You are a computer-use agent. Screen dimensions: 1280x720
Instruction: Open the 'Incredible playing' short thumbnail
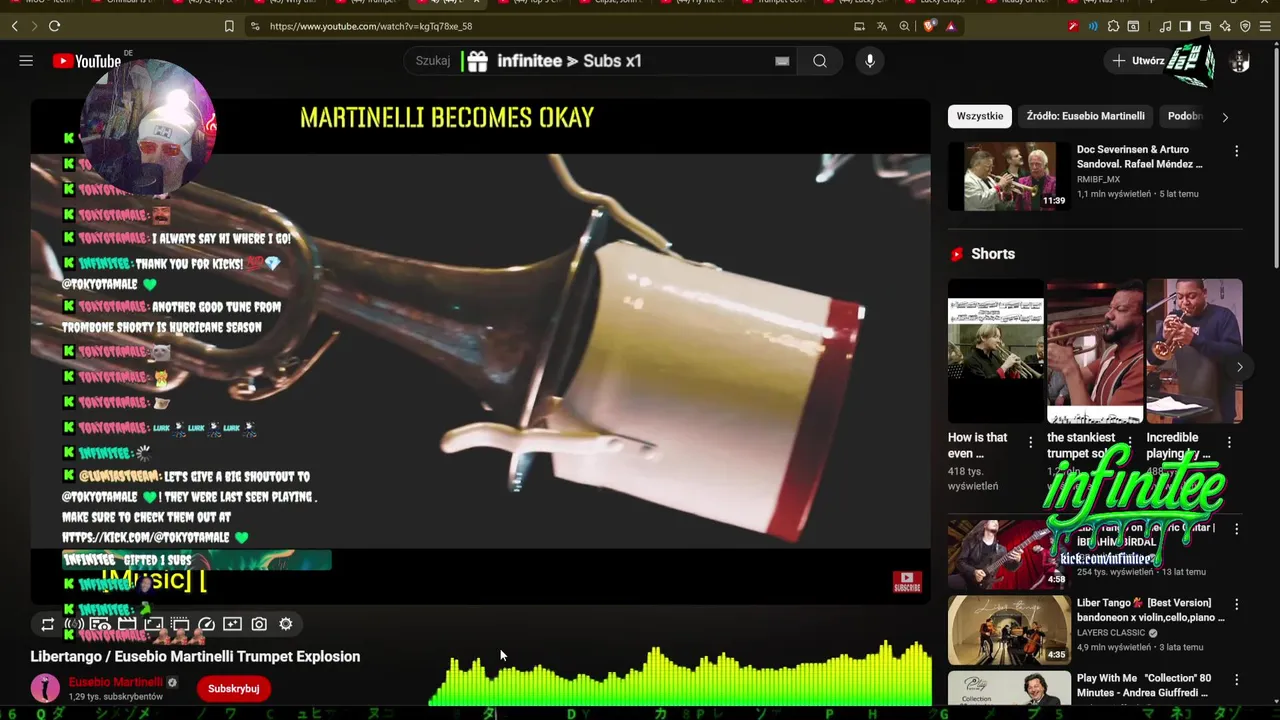tap(1194, 351)
